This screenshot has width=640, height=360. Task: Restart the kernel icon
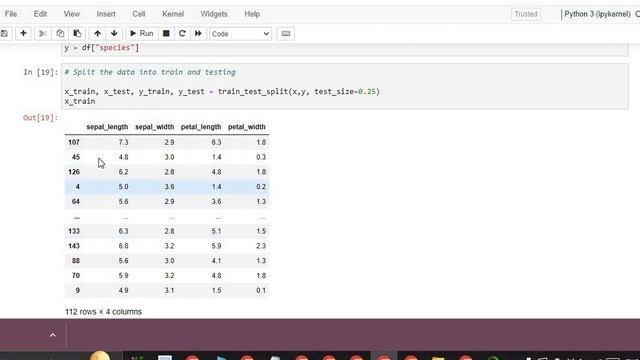182,33
